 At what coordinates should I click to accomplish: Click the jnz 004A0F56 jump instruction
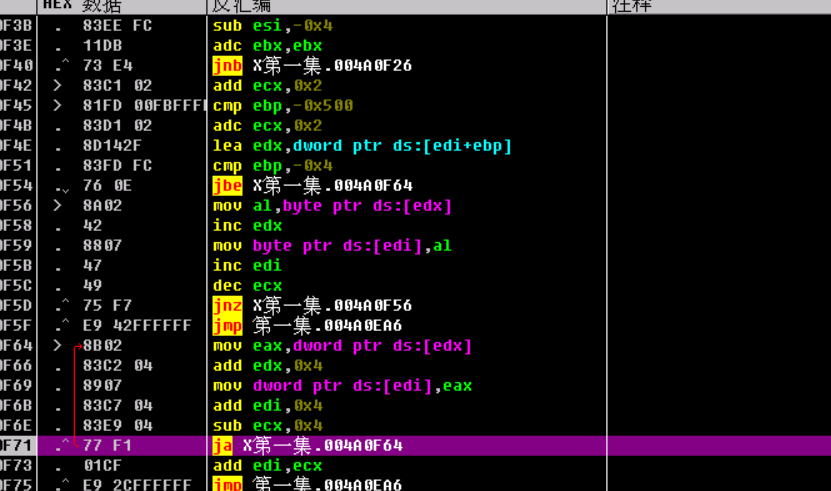click(312, 305)
